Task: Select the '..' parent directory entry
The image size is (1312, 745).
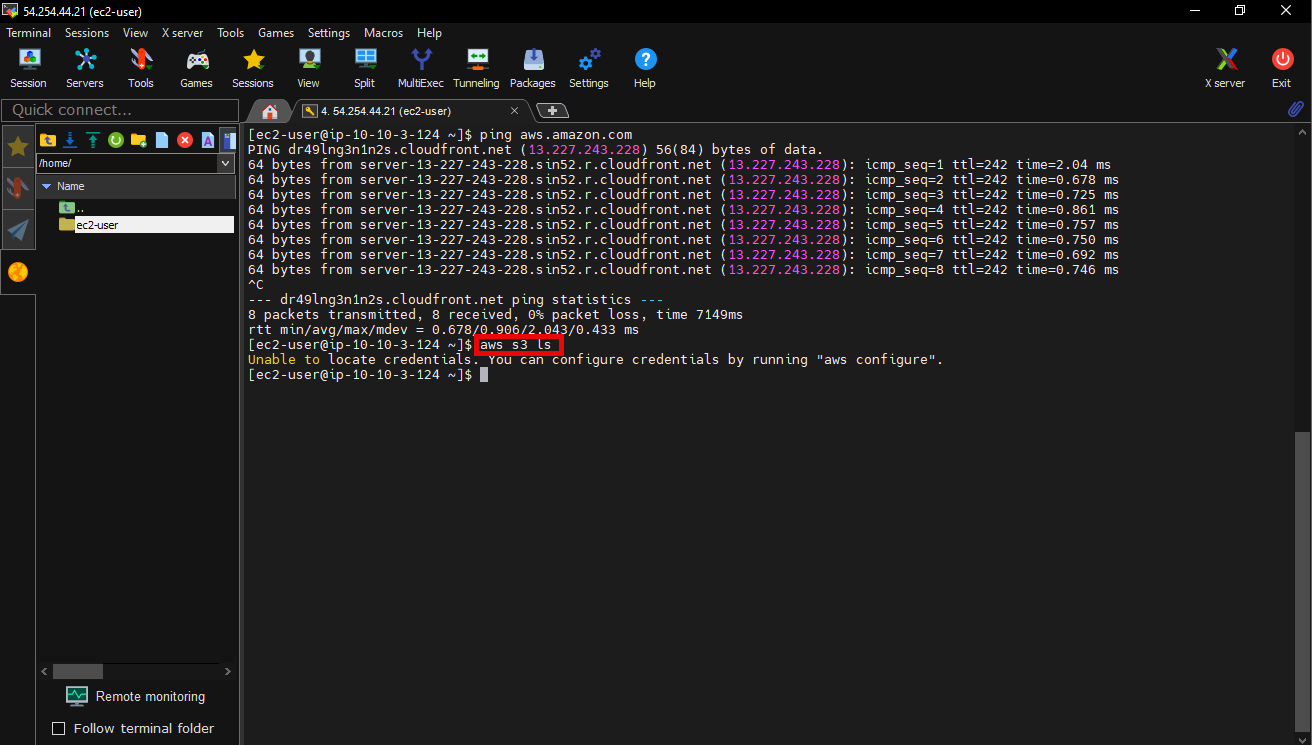Action: tap(72, 207)
